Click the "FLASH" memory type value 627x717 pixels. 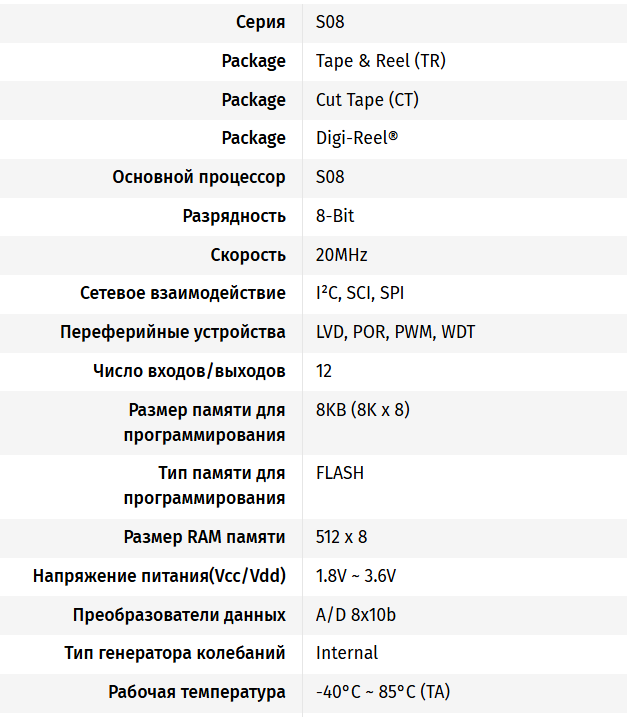tap(340, 473)
